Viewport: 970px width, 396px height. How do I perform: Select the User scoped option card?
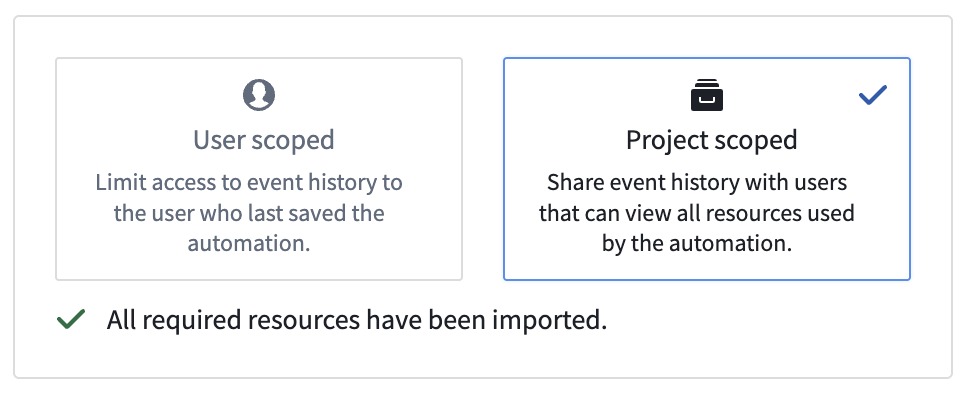pyautogui.click(x=259, y=169)
